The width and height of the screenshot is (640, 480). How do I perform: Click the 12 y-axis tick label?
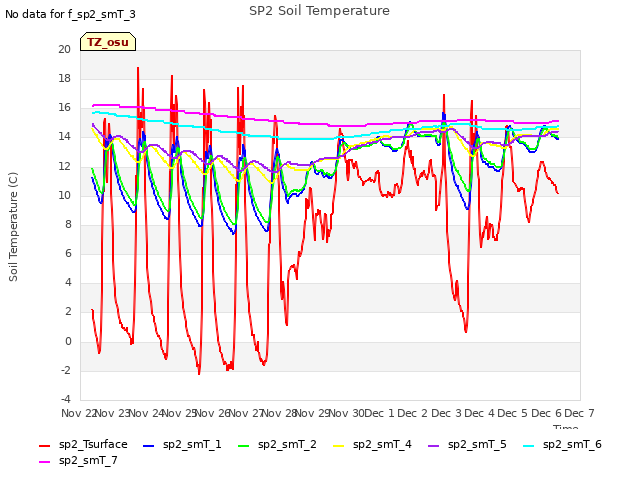click(64, 166)
